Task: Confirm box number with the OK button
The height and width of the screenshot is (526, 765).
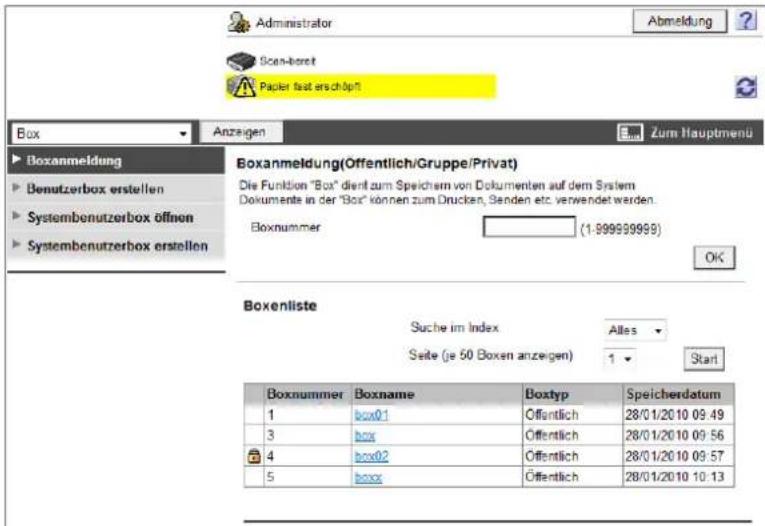Action: (x=714, y=258)
